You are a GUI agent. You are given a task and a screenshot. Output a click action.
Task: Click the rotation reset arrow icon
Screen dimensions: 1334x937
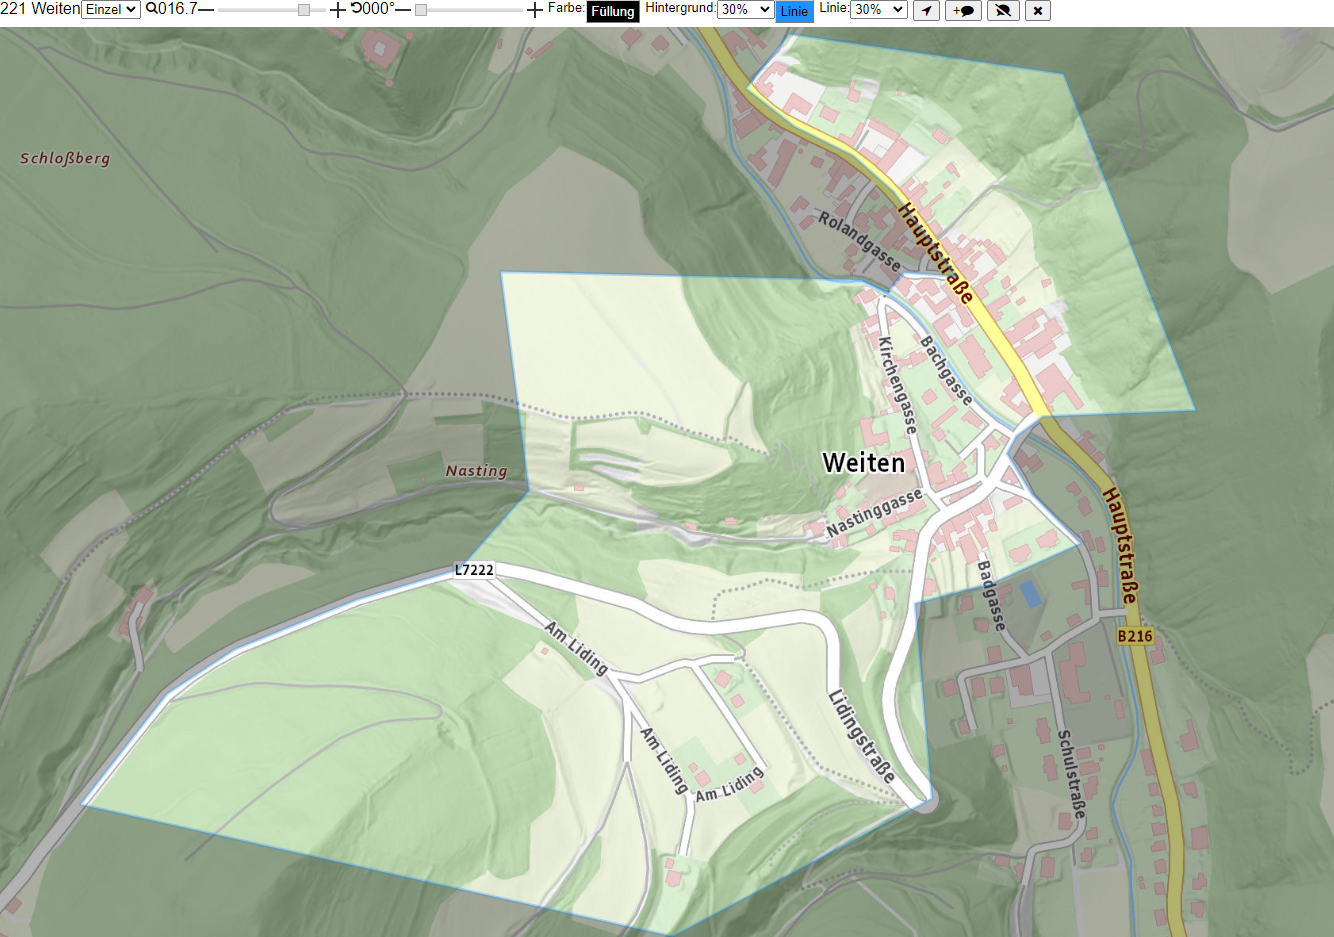(356, 9)
